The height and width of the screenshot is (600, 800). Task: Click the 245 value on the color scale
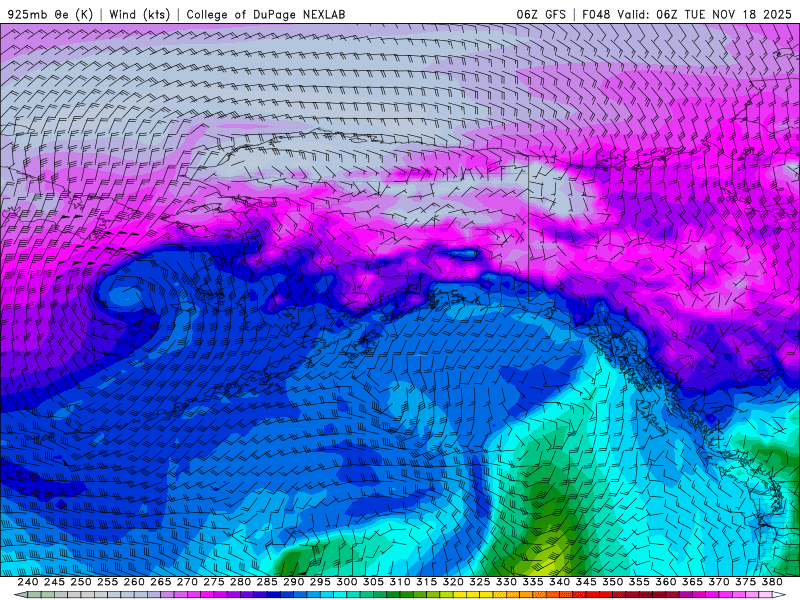(x=54, y=582)
